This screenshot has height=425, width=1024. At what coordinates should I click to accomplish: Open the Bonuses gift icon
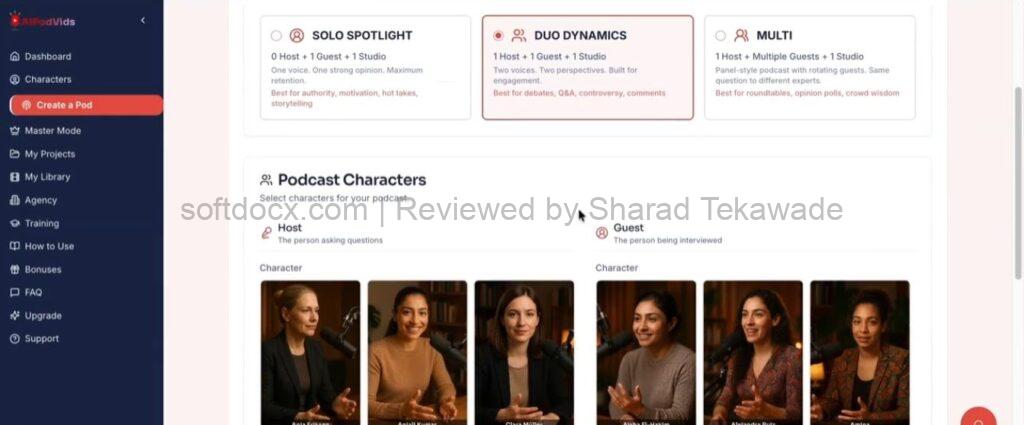(x=14, y=270)
